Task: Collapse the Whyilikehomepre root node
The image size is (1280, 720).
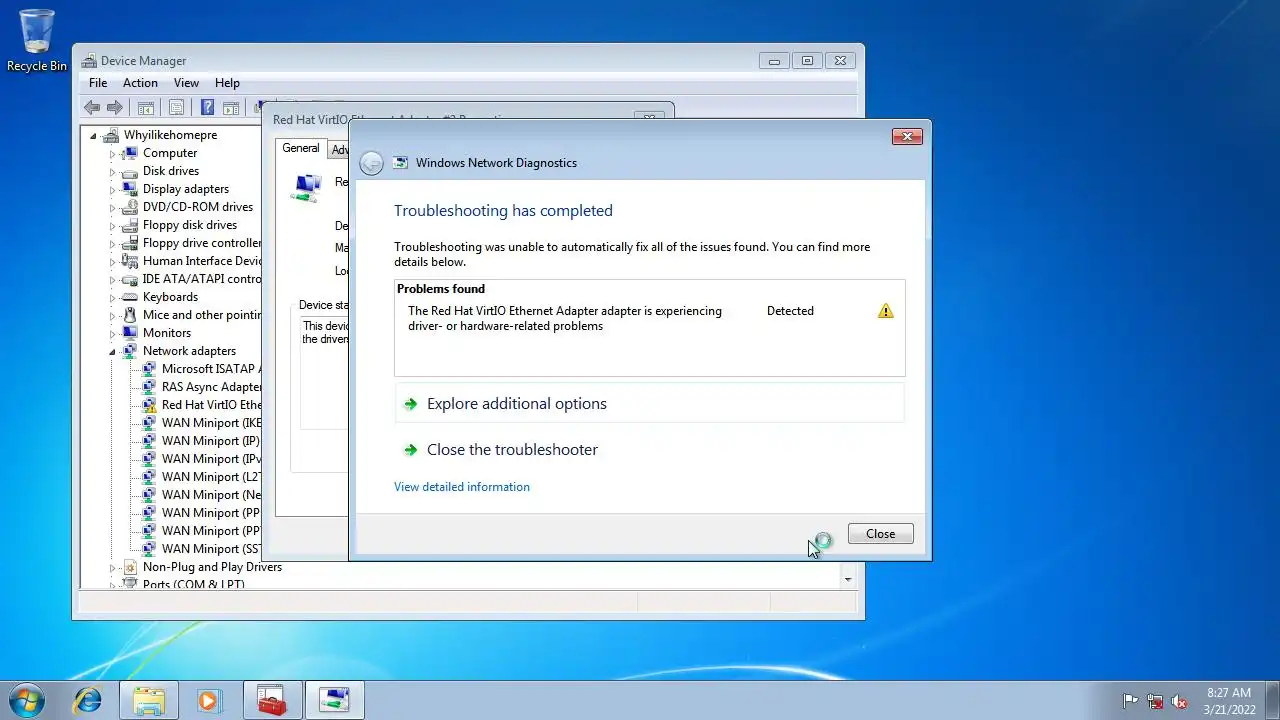Action: coord(93,135)
